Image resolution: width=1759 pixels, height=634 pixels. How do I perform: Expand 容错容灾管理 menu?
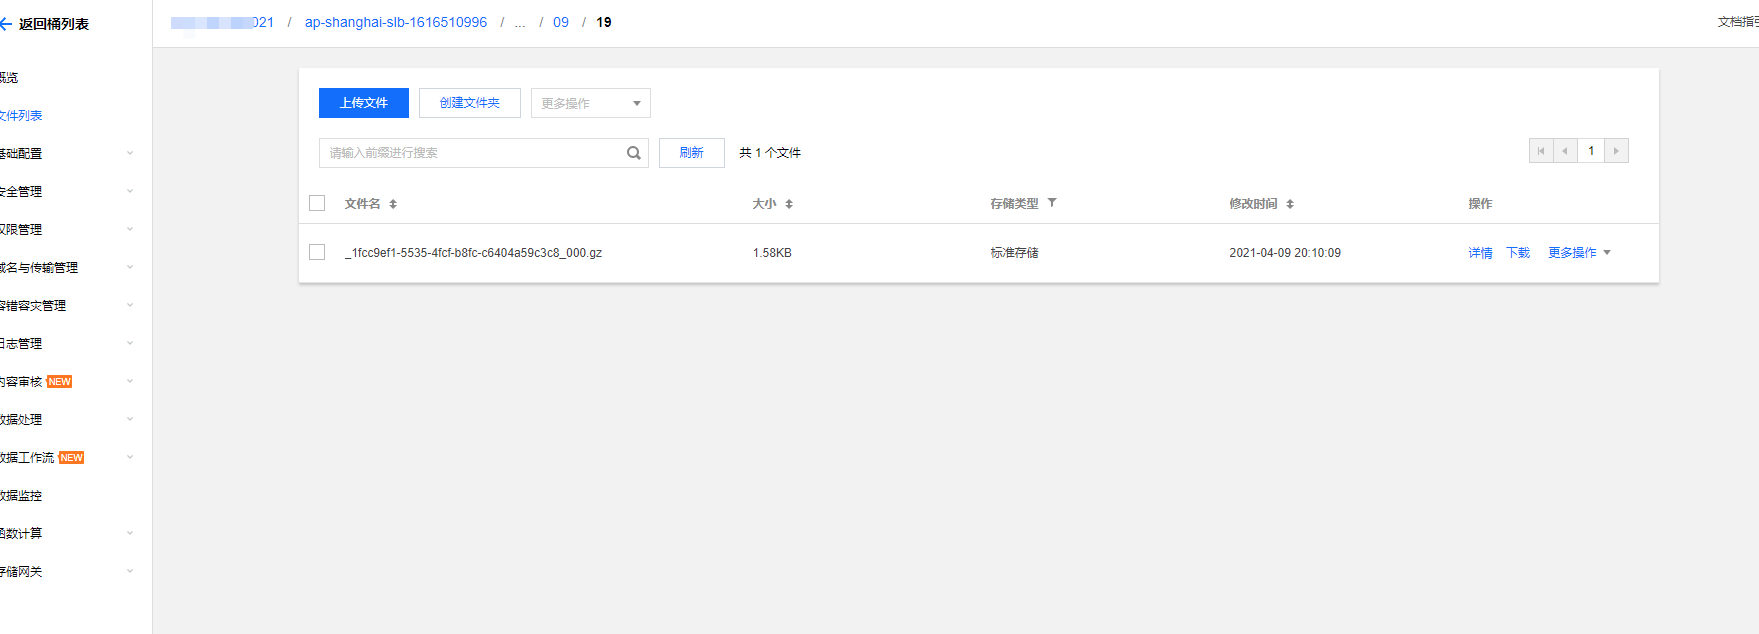[x=130, y=305]
